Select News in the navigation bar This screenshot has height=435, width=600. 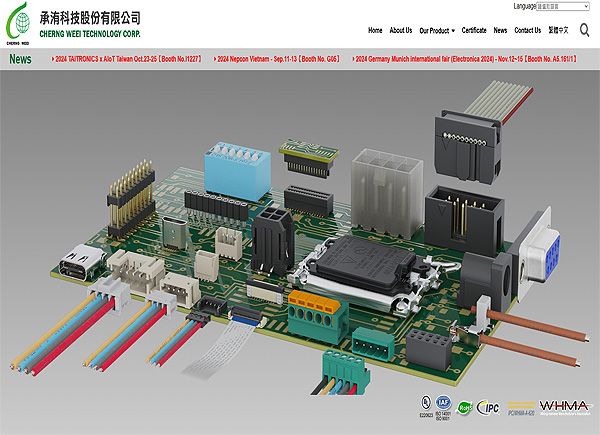click(x=500, y=31)
